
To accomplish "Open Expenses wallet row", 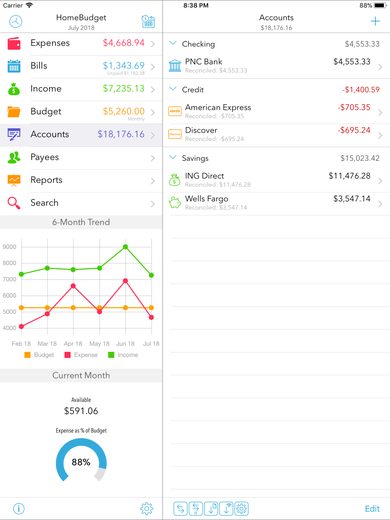I will (x=81, y=43).
